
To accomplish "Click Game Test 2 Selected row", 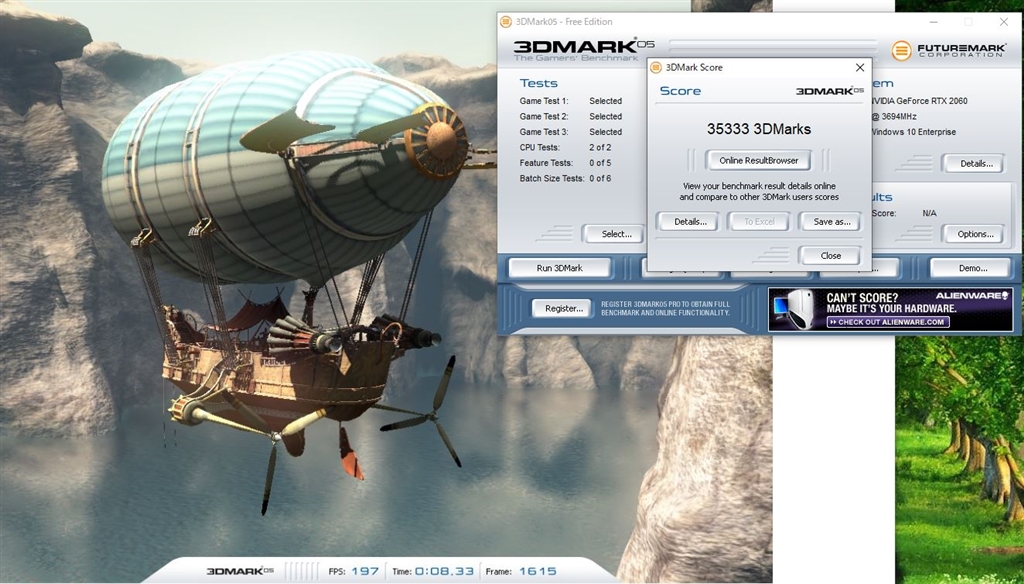I will coord(571,116).
